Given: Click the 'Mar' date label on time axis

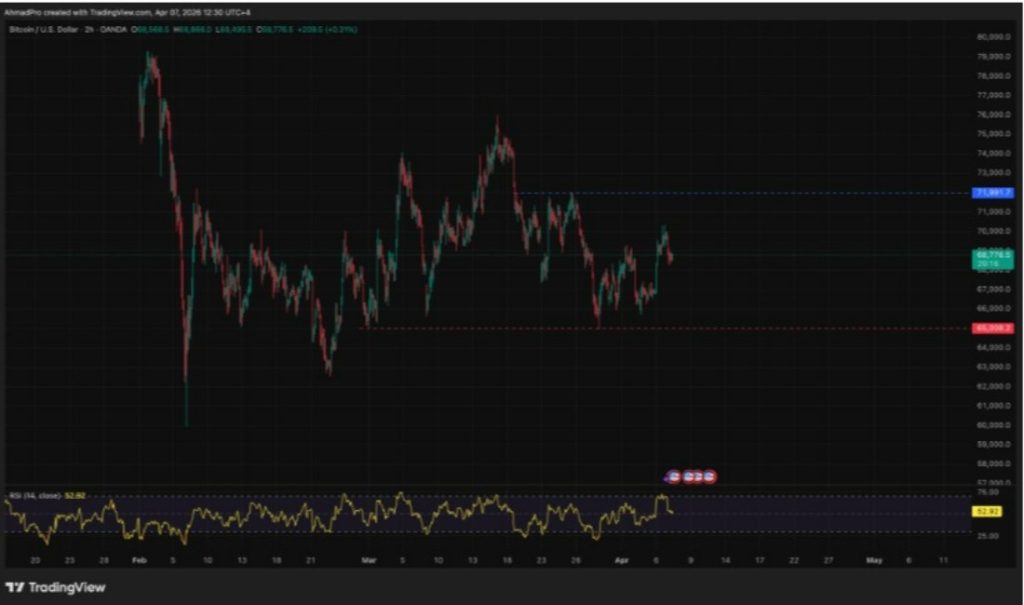Looking at the screenshot, I should point(369,561).
